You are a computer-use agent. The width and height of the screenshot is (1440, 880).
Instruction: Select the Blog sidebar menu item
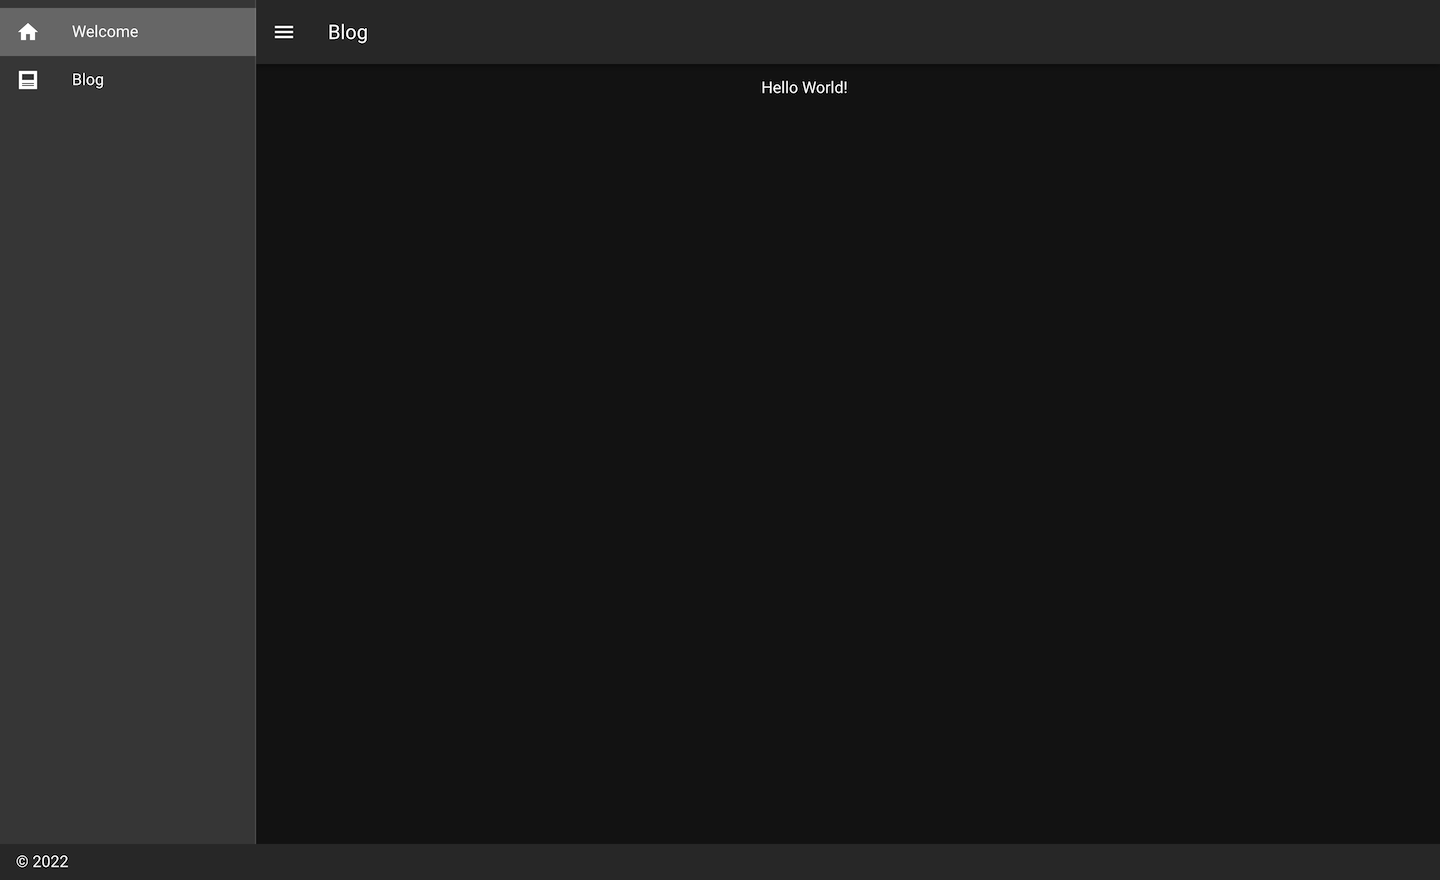tap(128, 80)
